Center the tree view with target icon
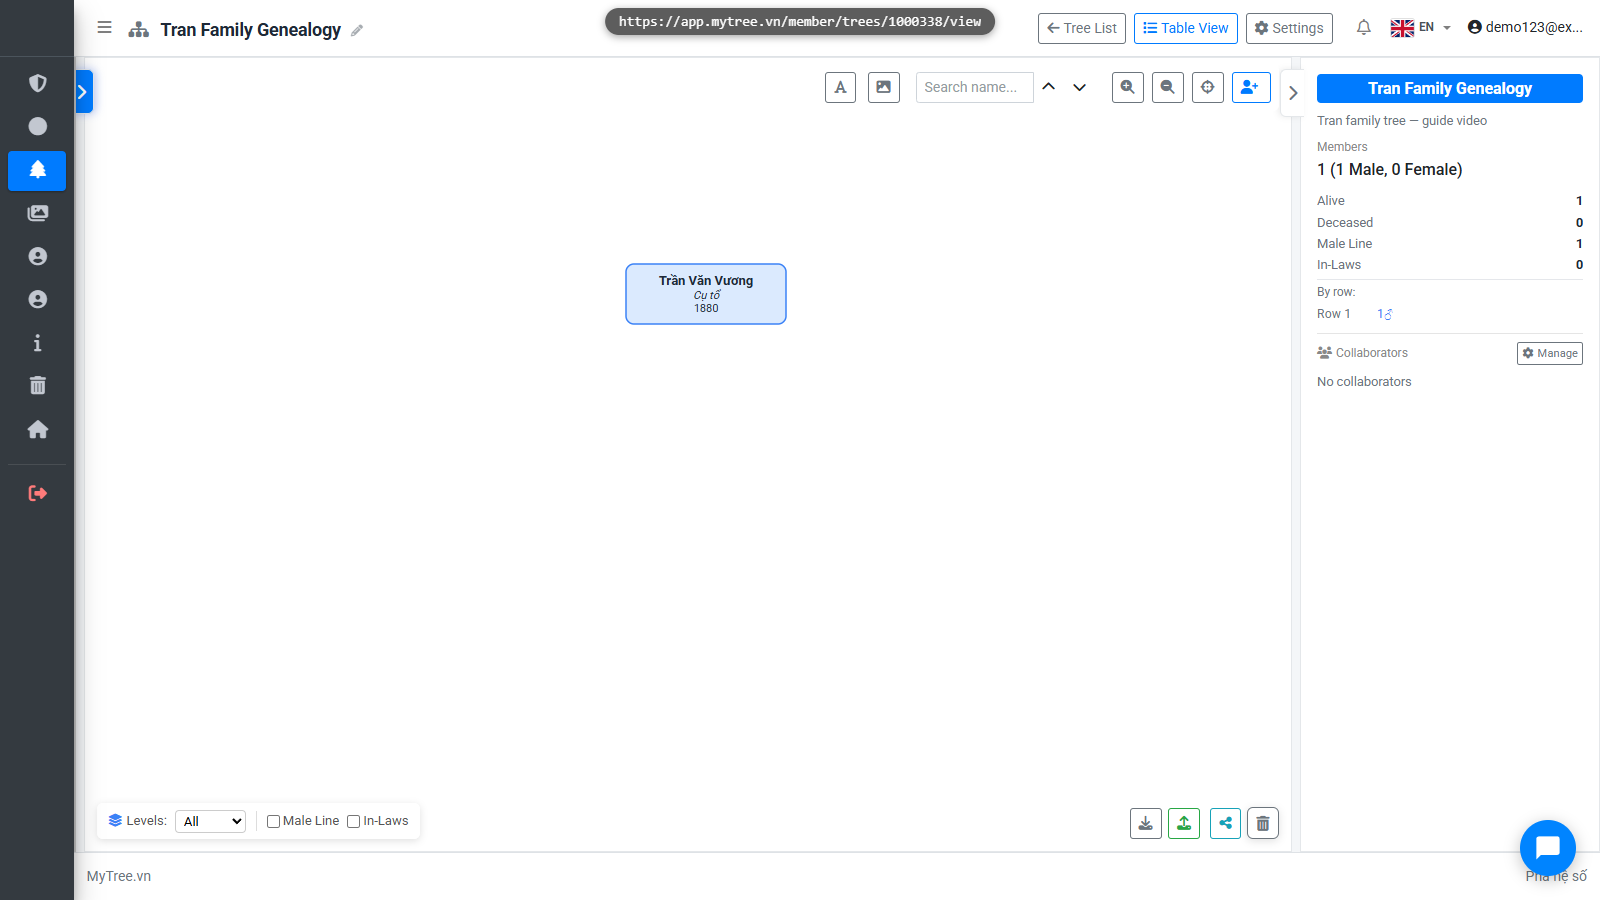The width and height of the screenshot is (1600, 900). [x=1208, y=87]
